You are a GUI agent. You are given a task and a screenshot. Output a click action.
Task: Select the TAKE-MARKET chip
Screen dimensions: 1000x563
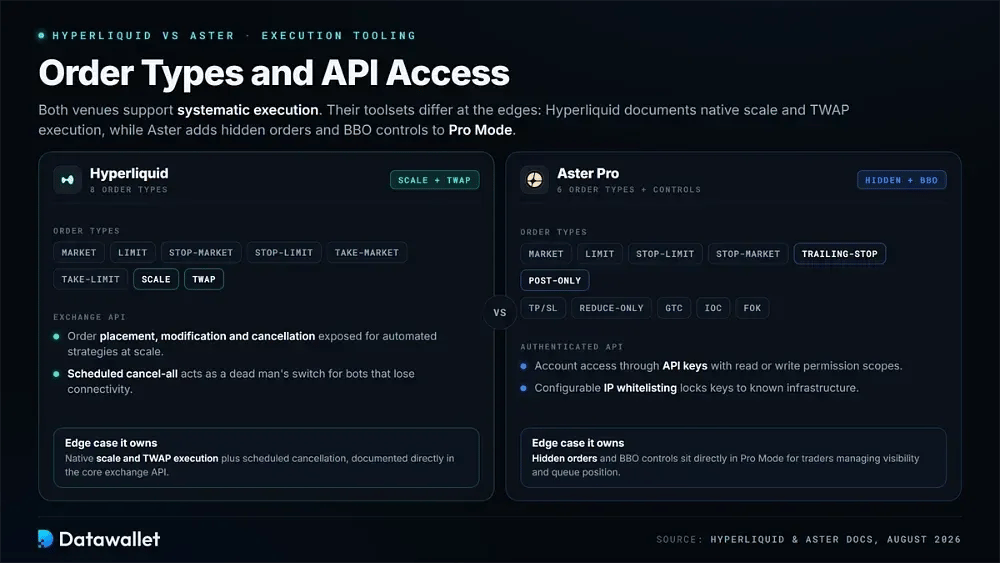[367, 252]
